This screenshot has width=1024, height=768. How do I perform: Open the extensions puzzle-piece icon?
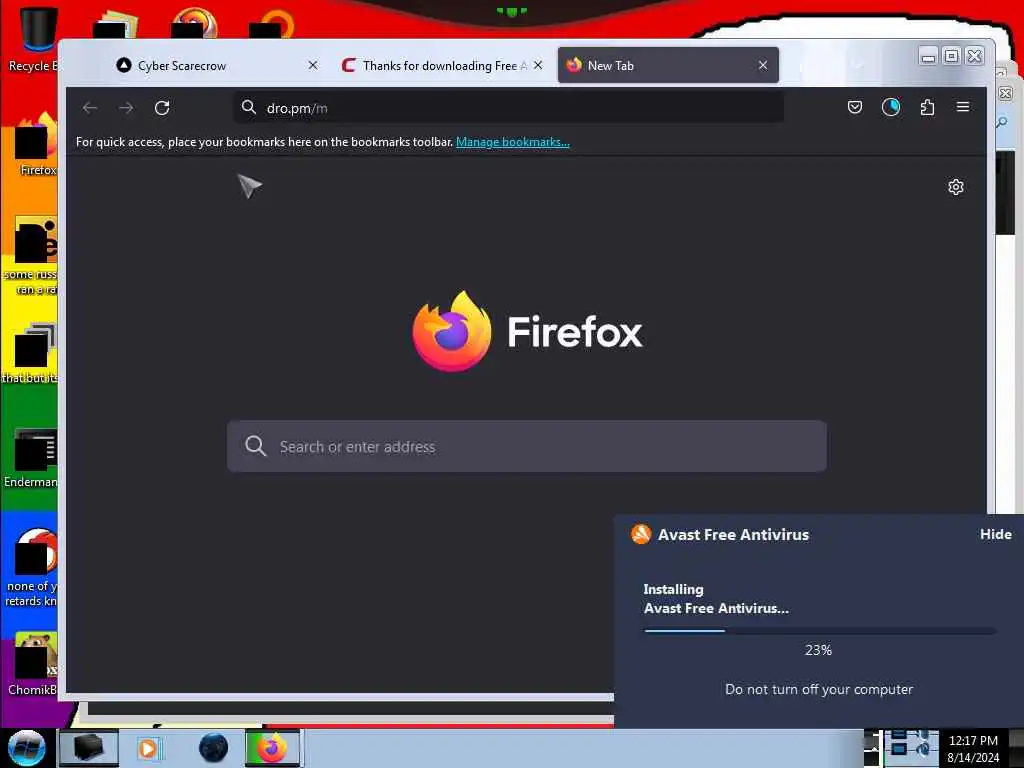pos(927,107)
